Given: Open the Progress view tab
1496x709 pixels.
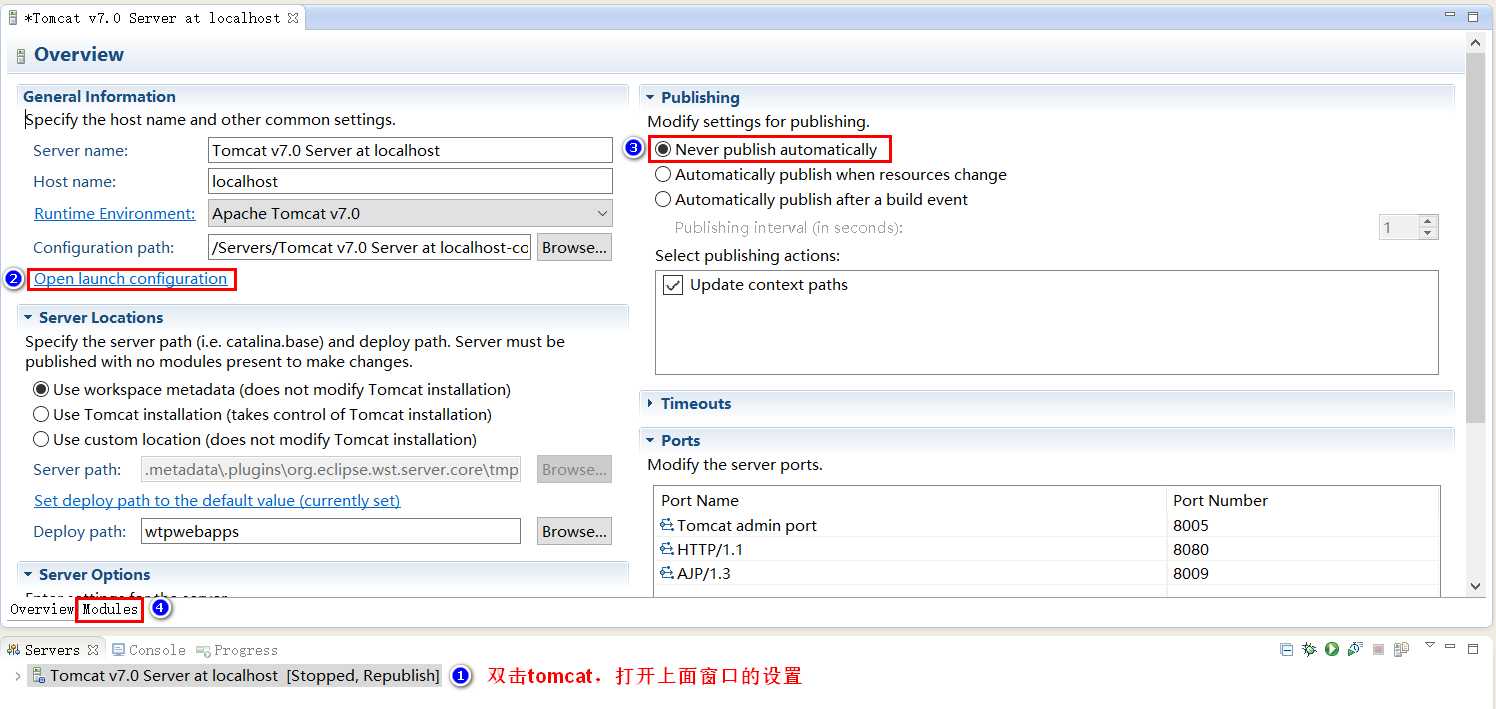Looking at the screenshot, I should (237, 650).
